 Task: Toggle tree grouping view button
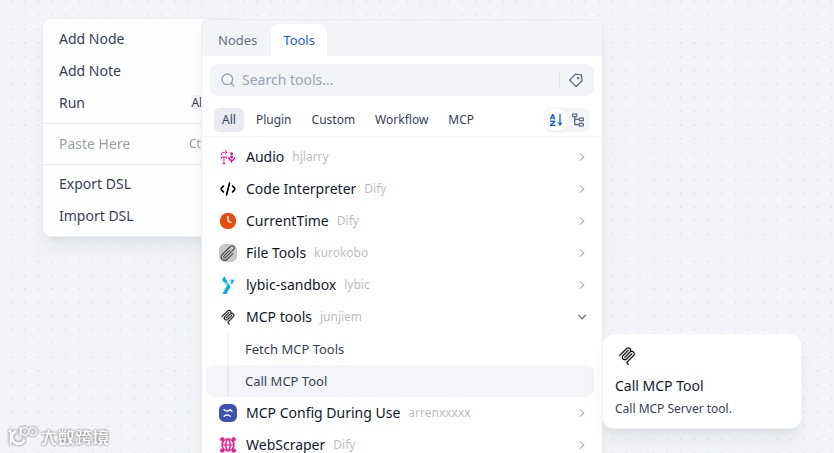coord(578,120)
